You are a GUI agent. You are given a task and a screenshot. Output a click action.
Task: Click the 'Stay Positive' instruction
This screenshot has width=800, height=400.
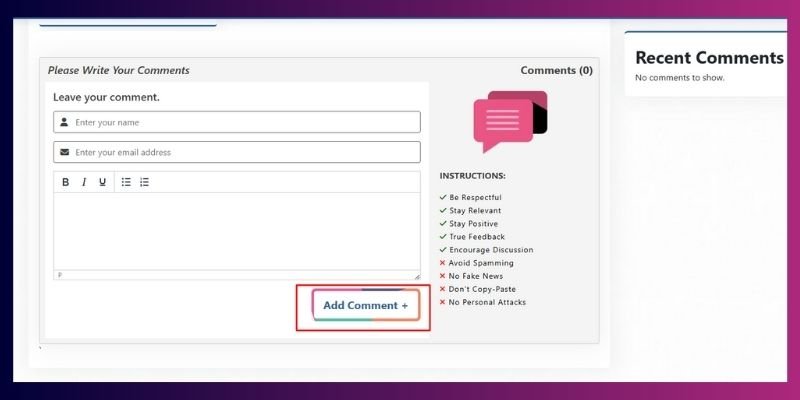coord(473,224)
